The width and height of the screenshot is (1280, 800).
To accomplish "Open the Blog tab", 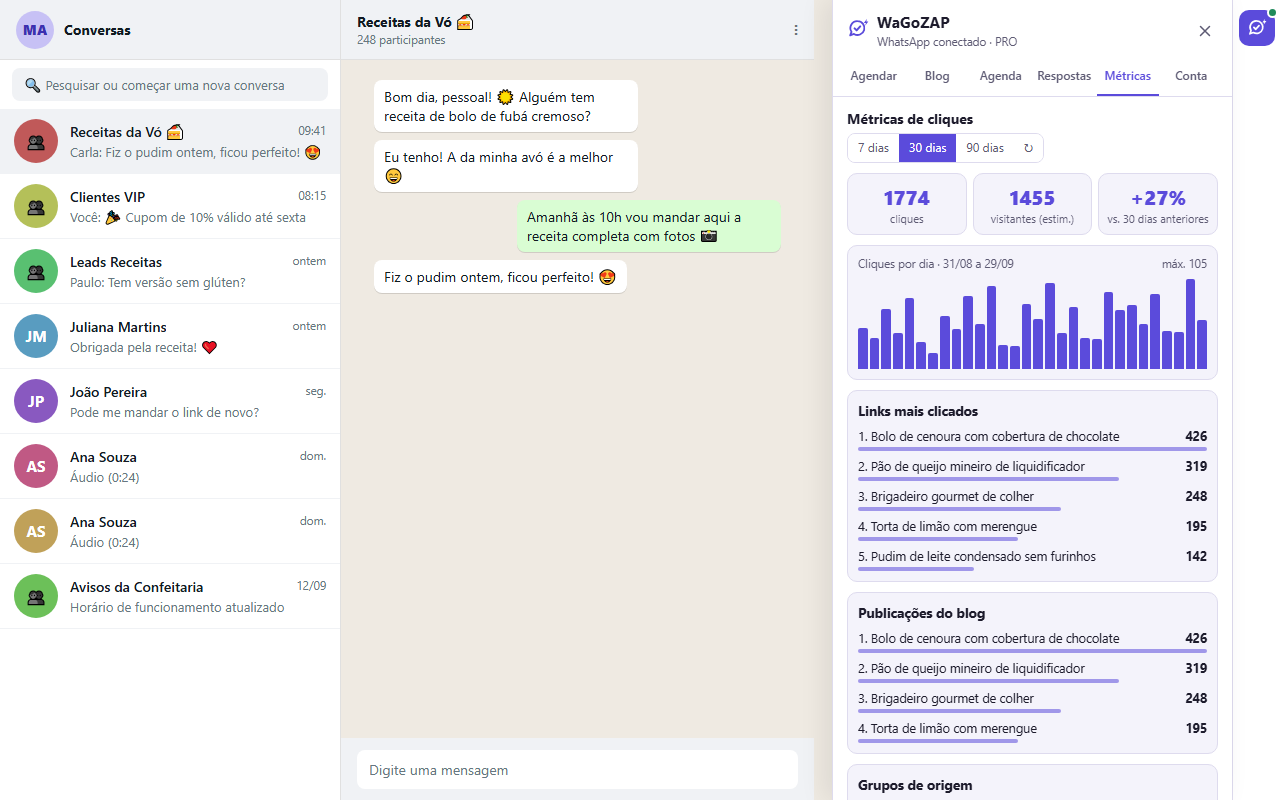I will coord(937,76).
